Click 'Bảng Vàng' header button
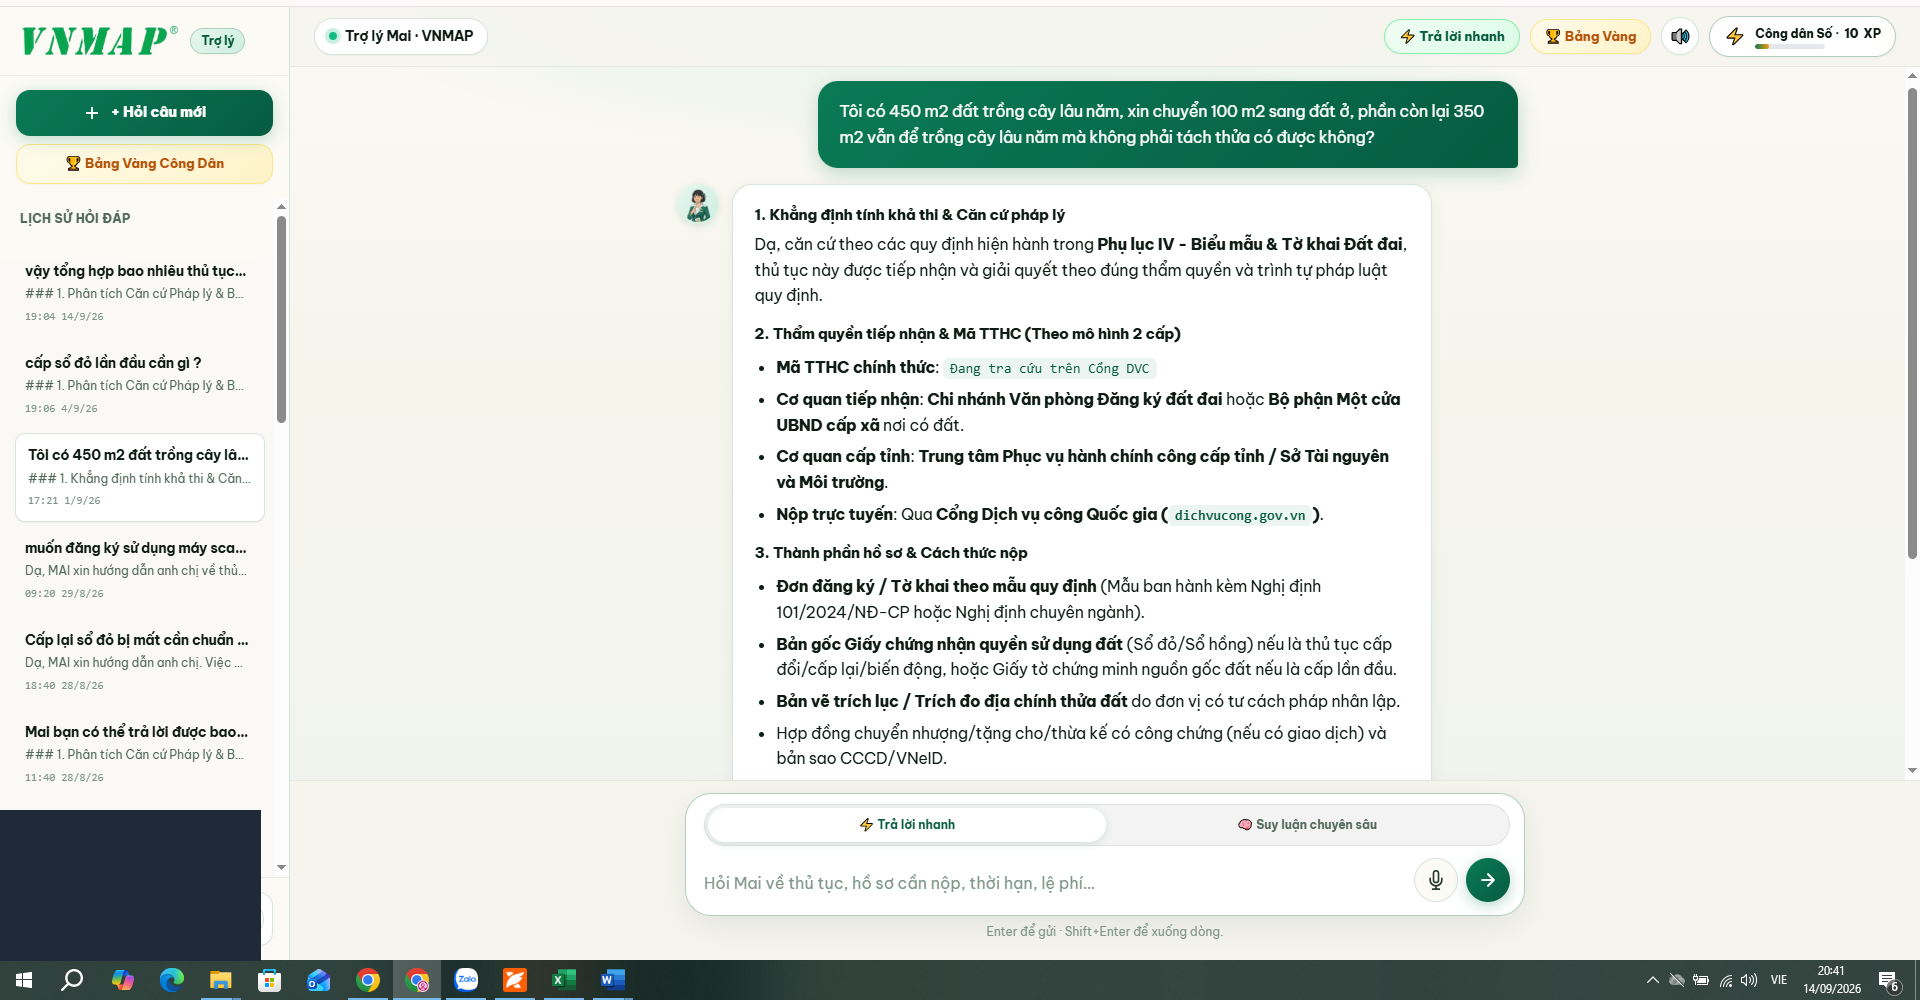This screenshot has width=1920, height=1000. (1590, 37)
